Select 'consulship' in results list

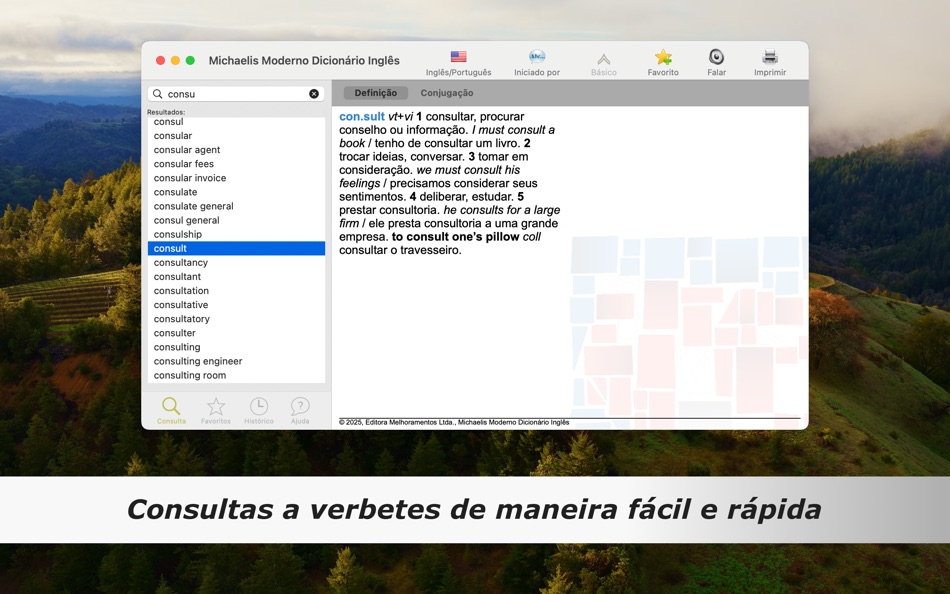[236, 234]
